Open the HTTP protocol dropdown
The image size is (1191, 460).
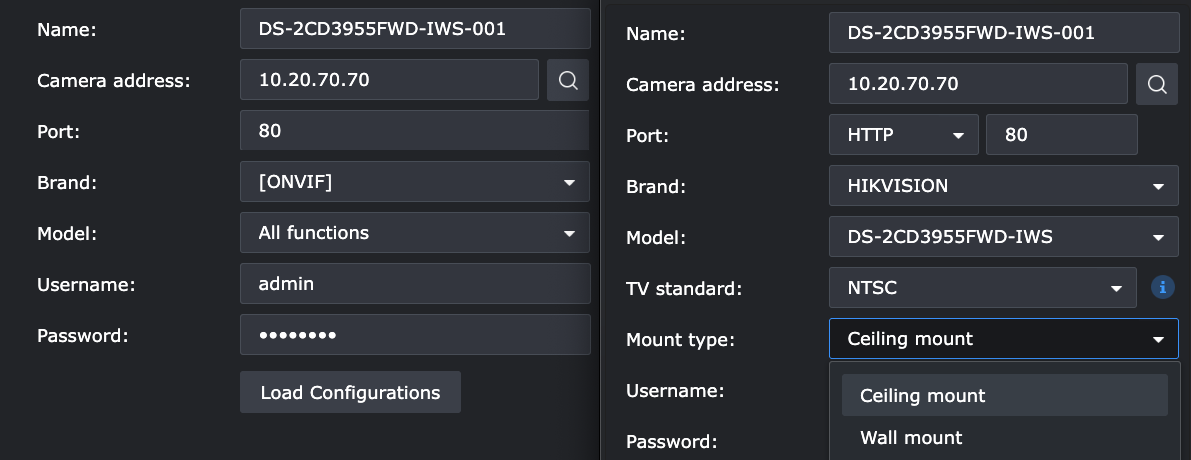pyautogui.click(x=903, y=134)
